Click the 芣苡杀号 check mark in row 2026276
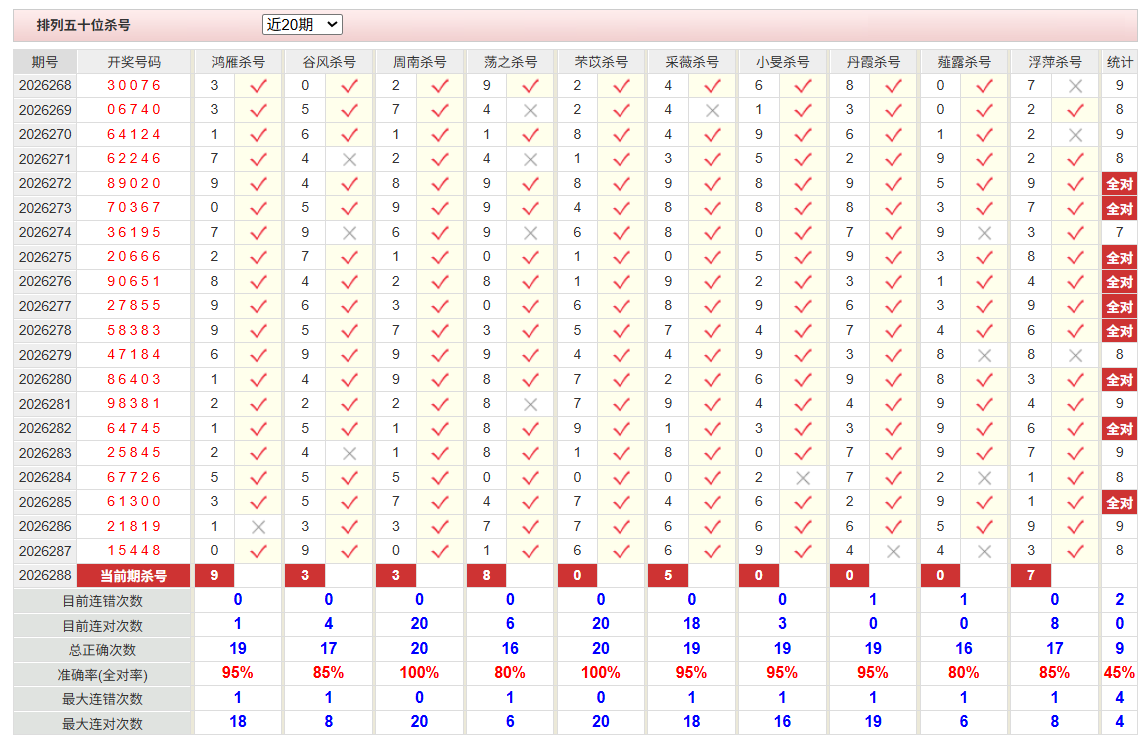This screenshot has width=1145, height=754. (621, 282)
